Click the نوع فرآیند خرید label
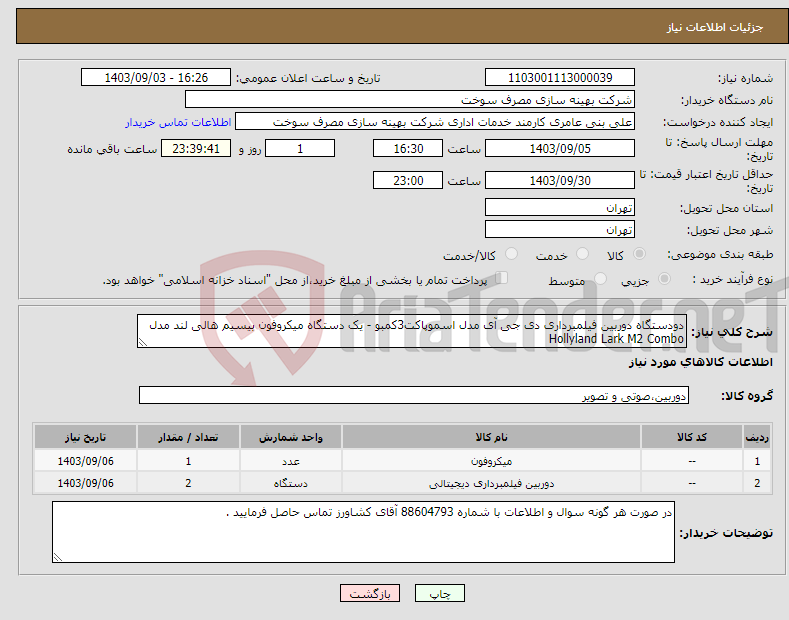The width and height of the screenshot is (789, 620). pos(732,279)
